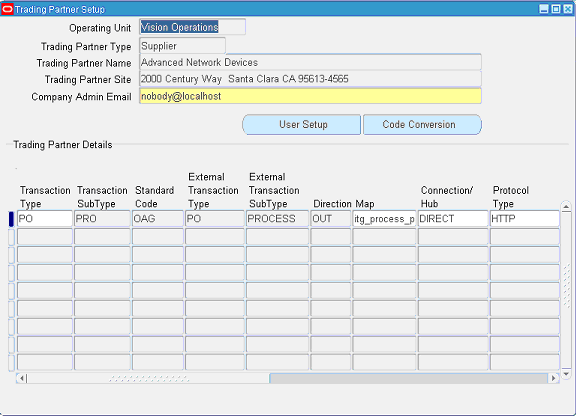Select the Transaction Type PO cell
Screen dimensions: 576x416
coord(44,219)
